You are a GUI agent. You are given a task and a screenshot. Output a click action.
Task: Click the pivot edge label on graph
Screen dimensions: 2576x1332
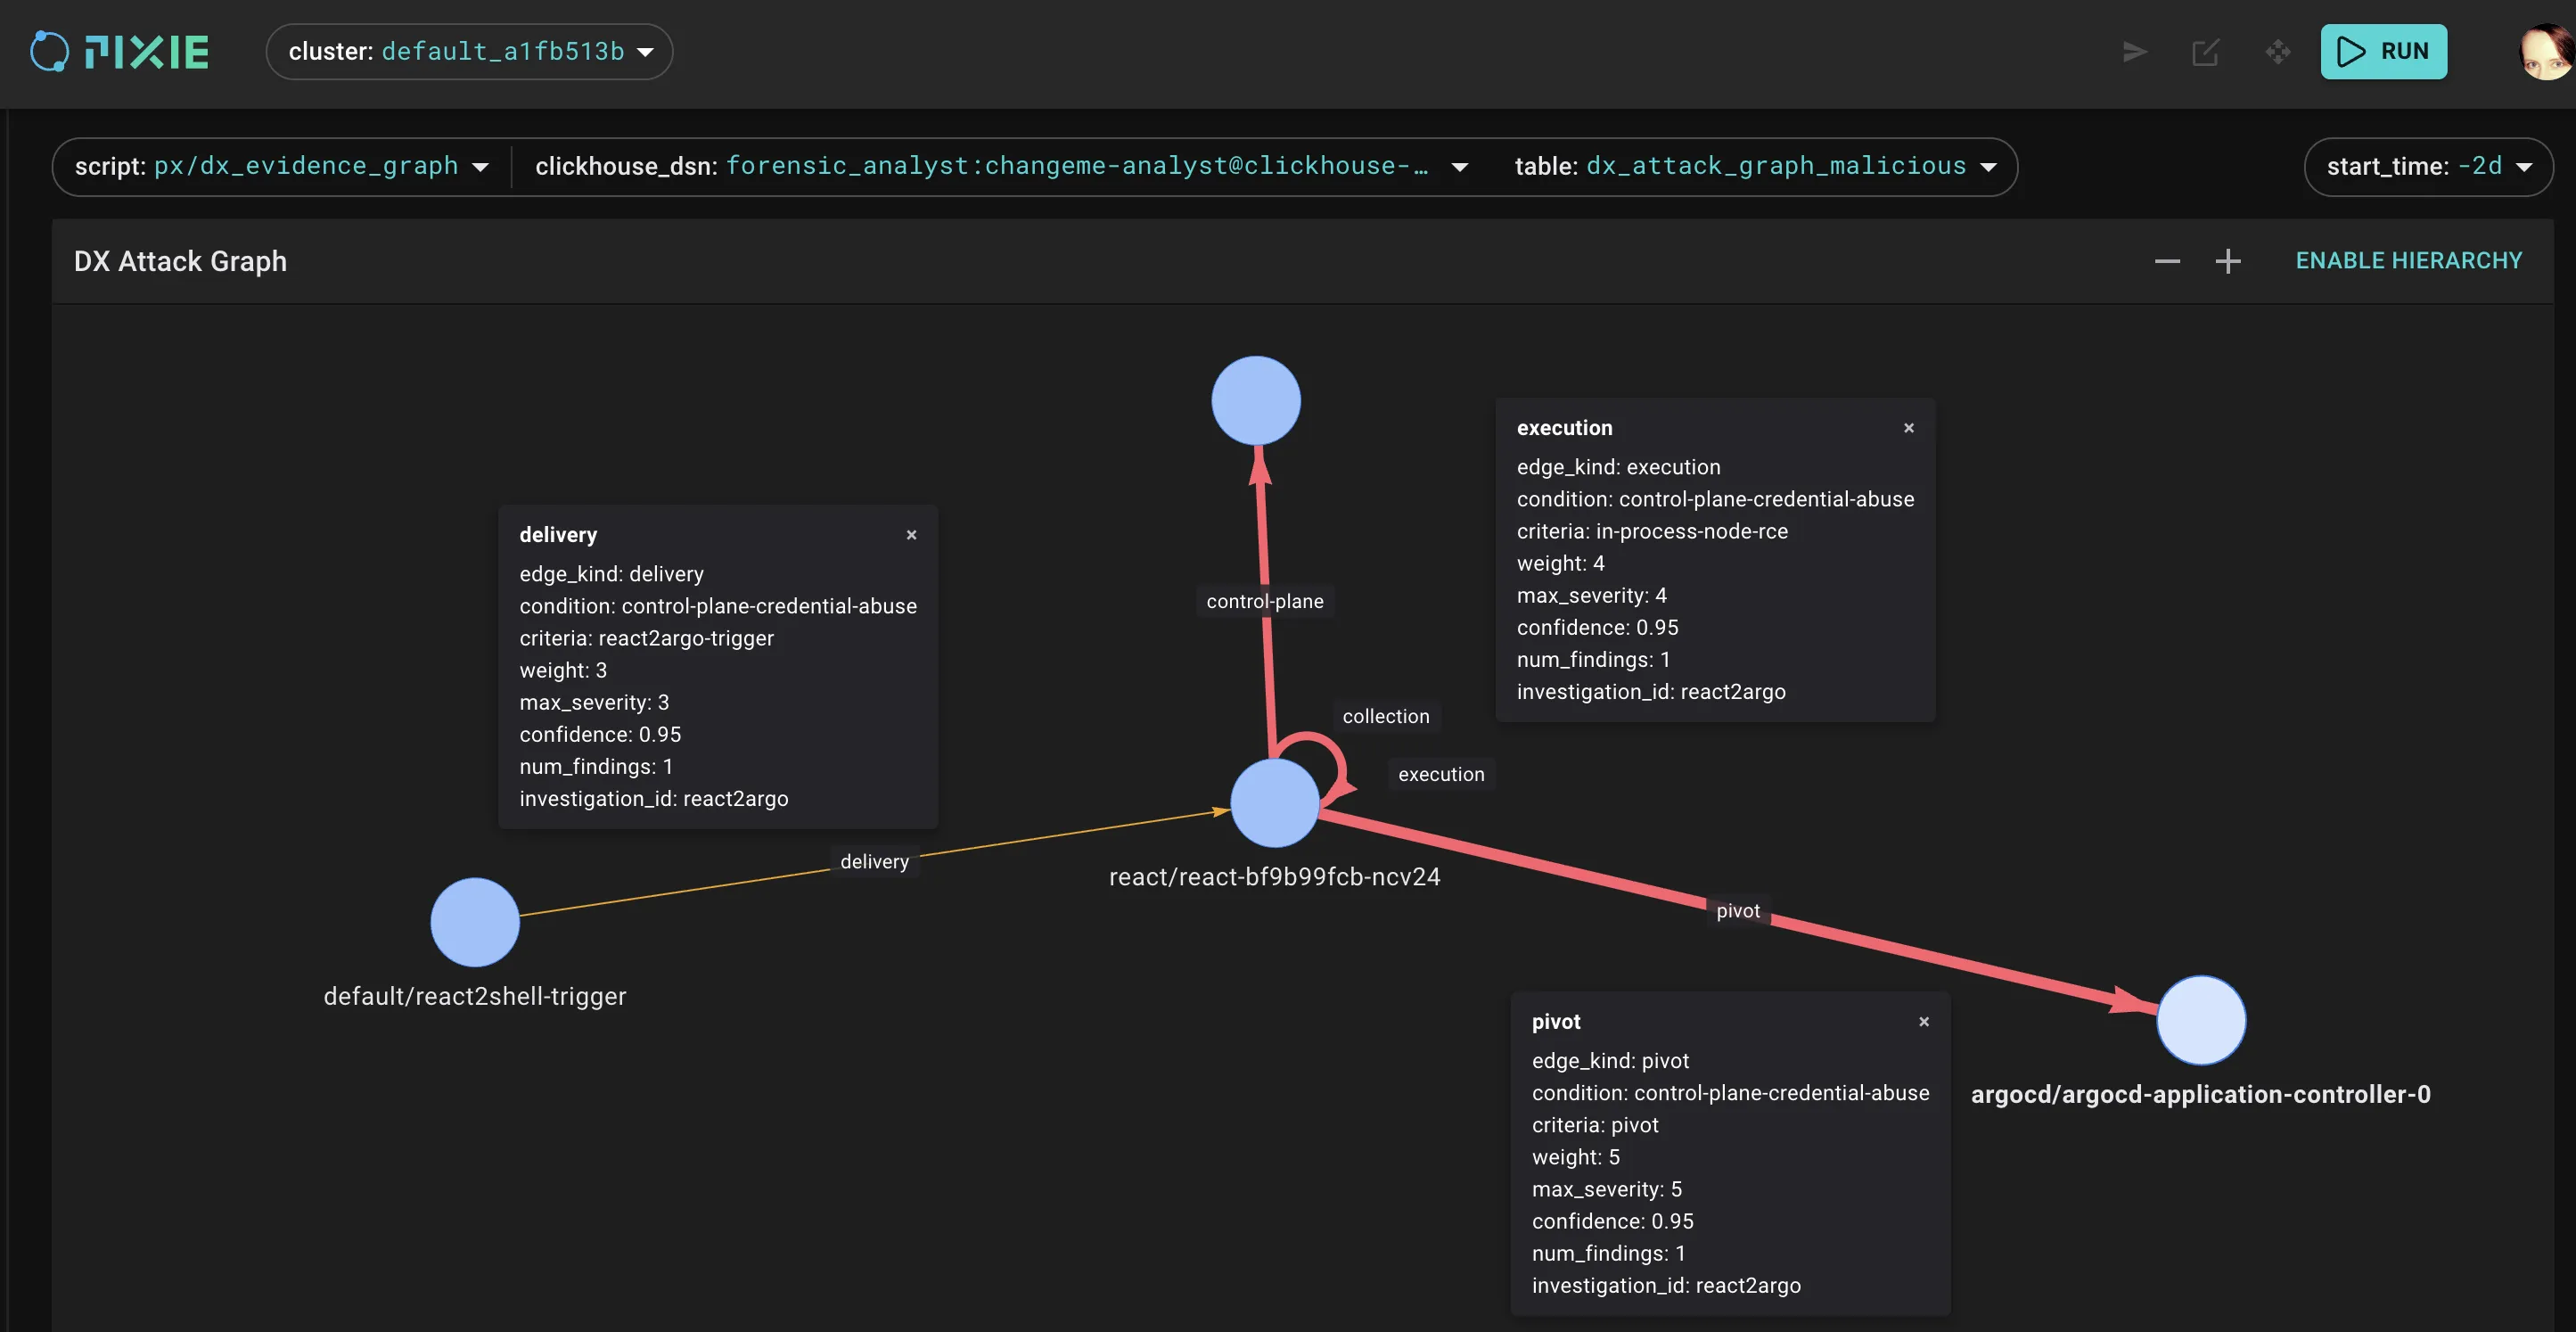[1738, 911]
